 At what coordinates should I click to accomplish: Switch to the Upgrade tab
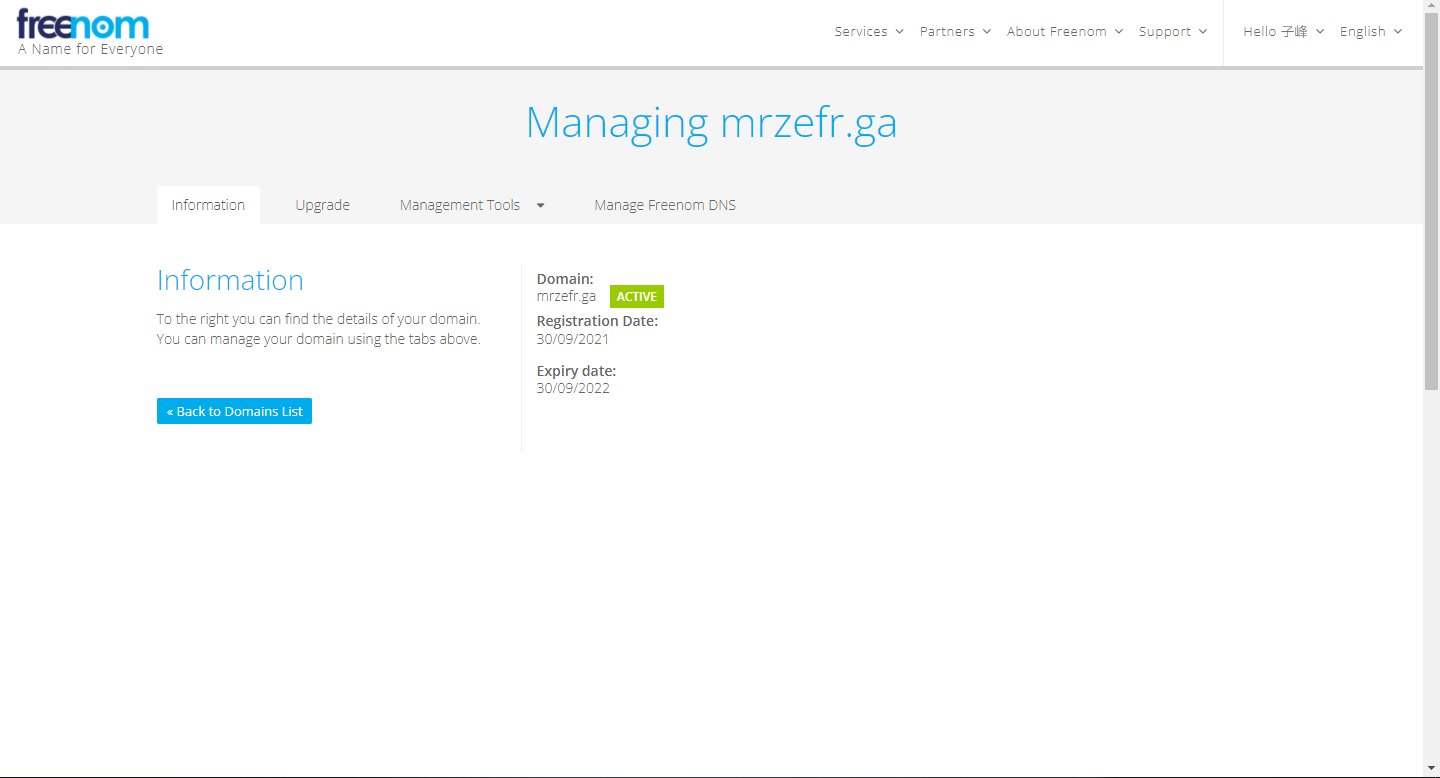pyautogui.click(x=322, y=205)
